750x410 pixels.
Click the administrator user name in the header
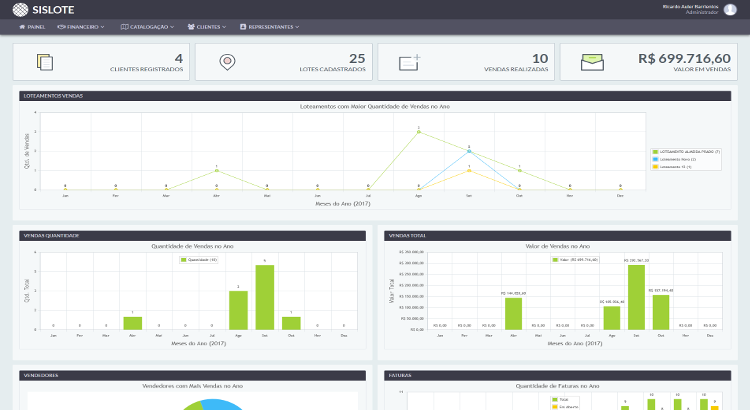[690, 7]
